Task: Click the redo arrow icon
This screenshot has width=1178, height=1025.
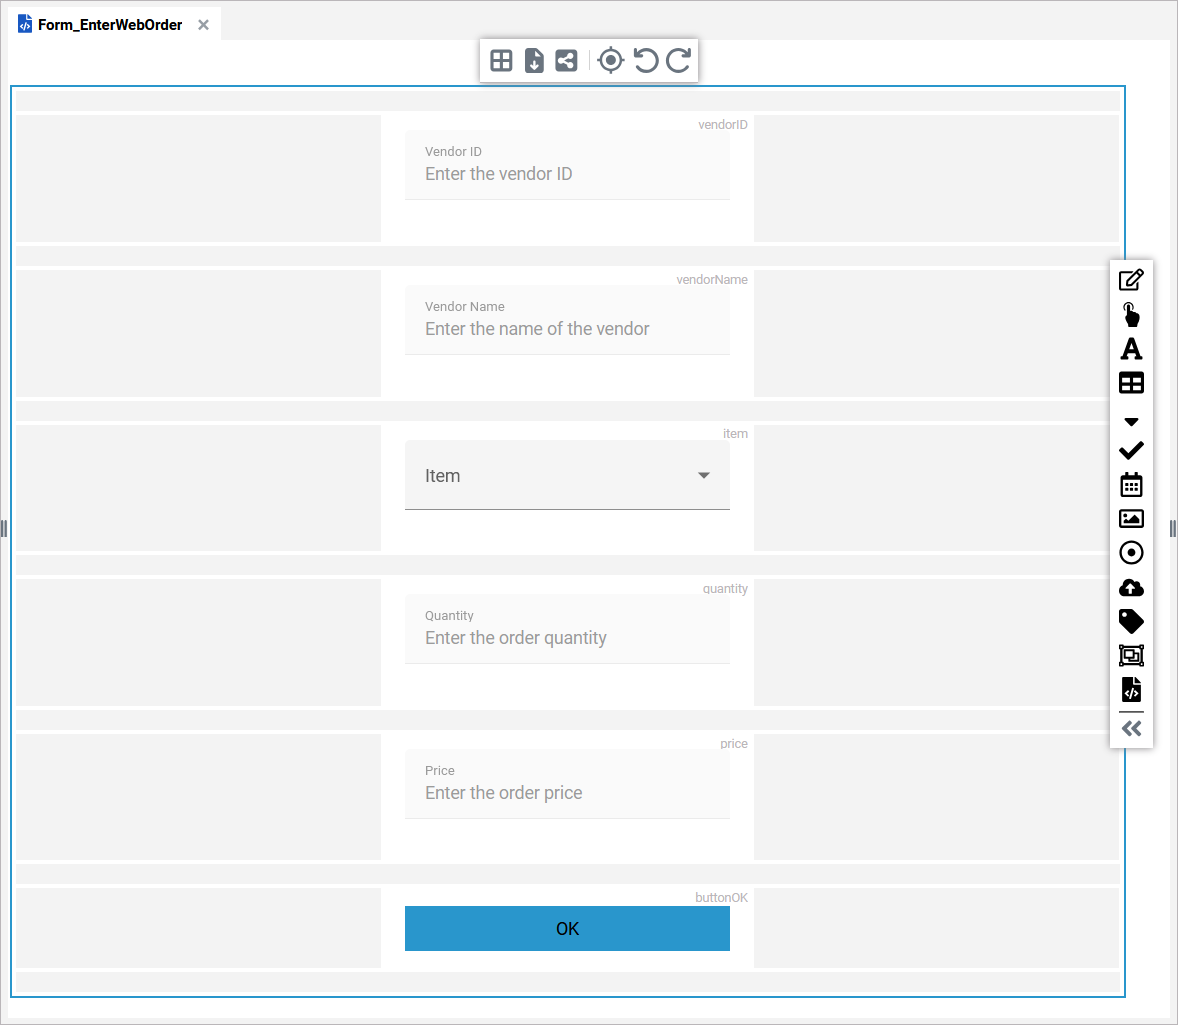Action: [x=678, y=60]
